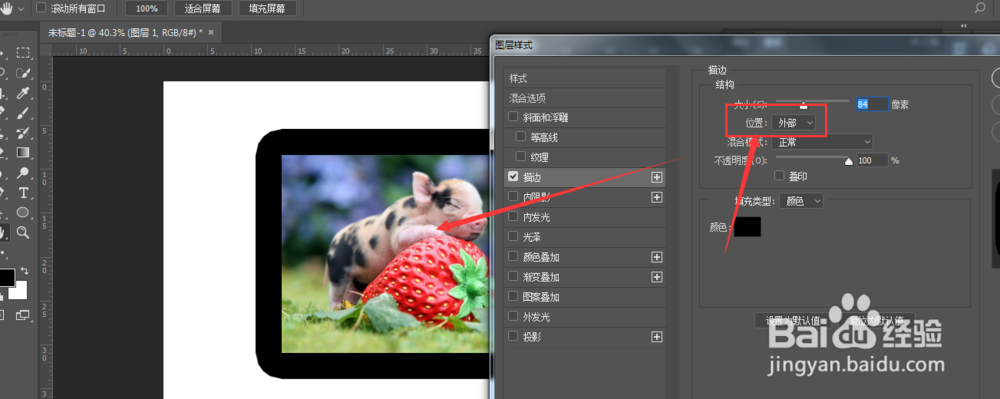Swap foreground and background colors
This screenshot has width=1000, height=399.
pyautogui.click(x=24, y=271)
